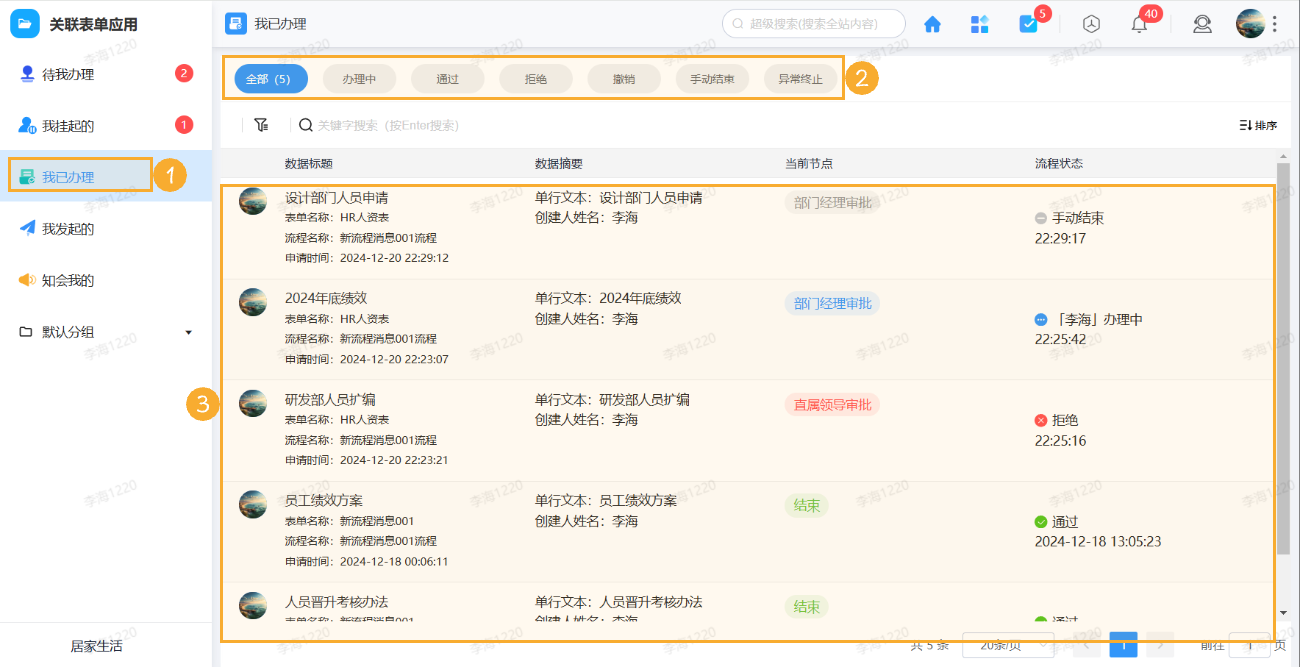Open the filter funnel icon above the list
This screenshot has width=1300, height=667.
(261, 124)
